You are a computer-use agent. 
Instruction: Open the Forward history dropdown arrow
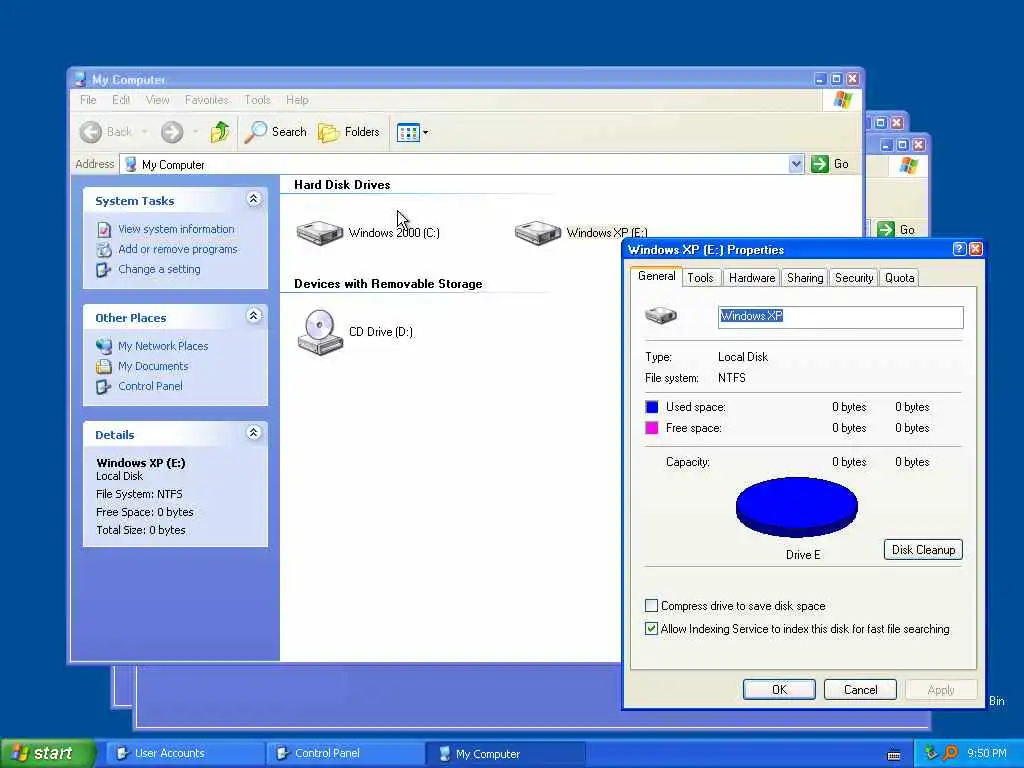click(x=195, y=132)
